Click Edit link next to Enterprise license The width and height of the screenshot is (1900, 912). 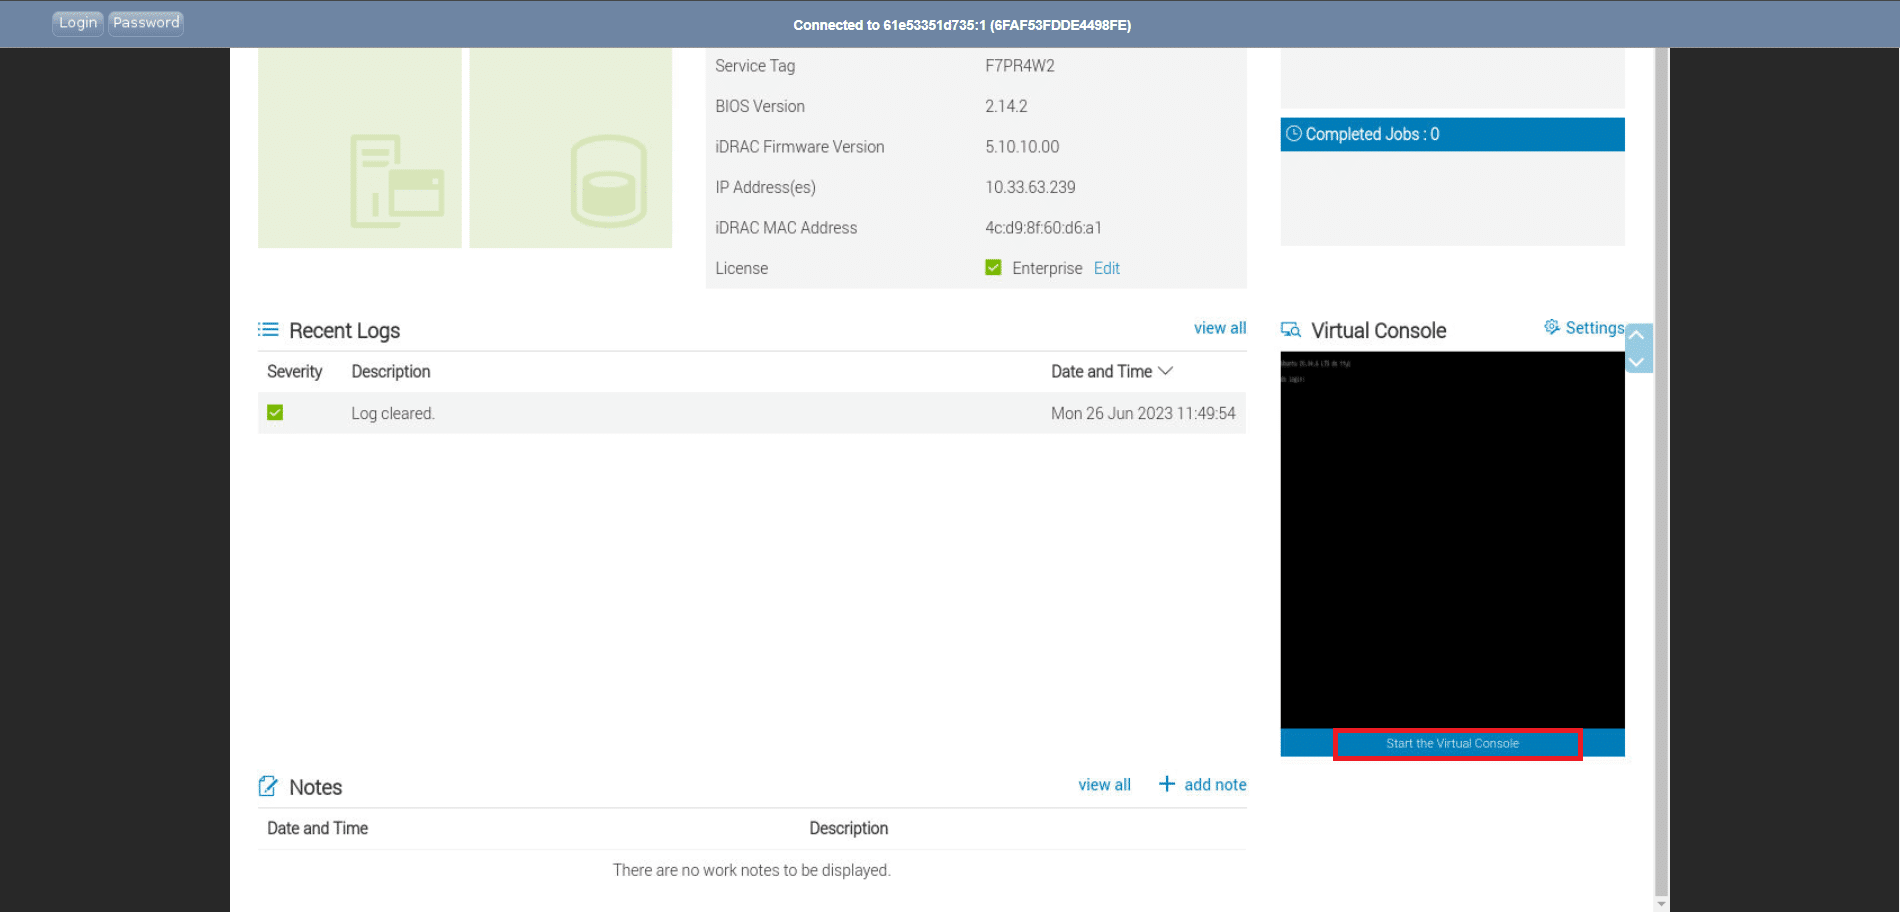pos(1106,268)
